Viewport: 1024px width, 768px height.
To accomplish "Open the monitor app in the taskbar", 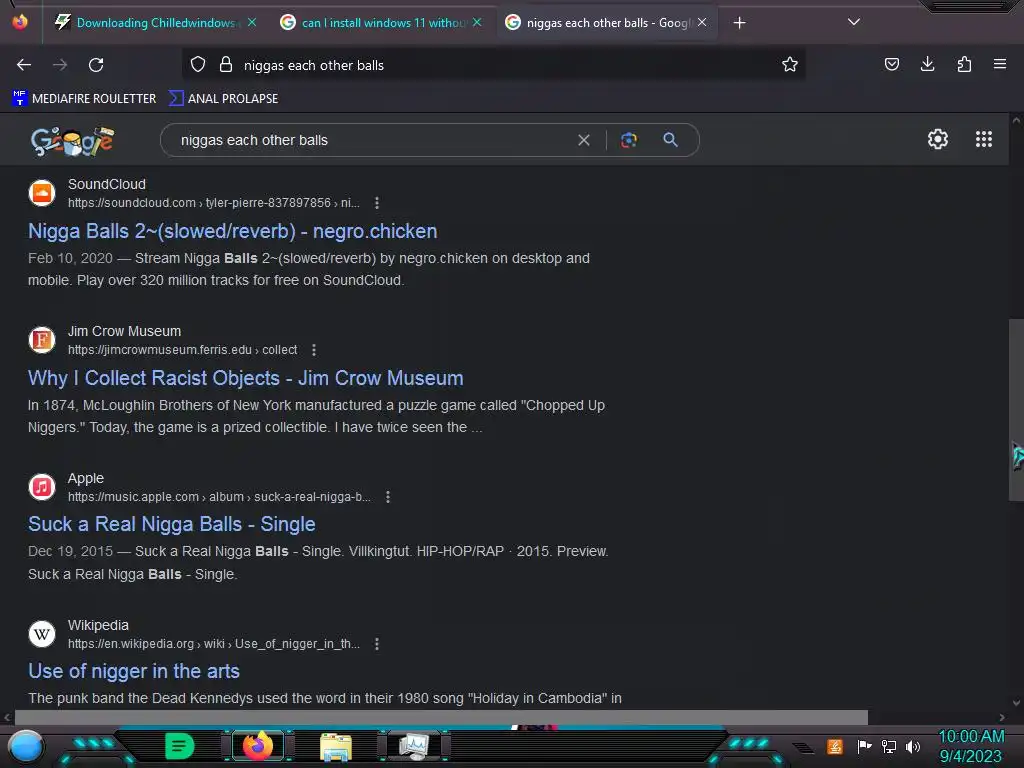I will (x=414, y=746).
